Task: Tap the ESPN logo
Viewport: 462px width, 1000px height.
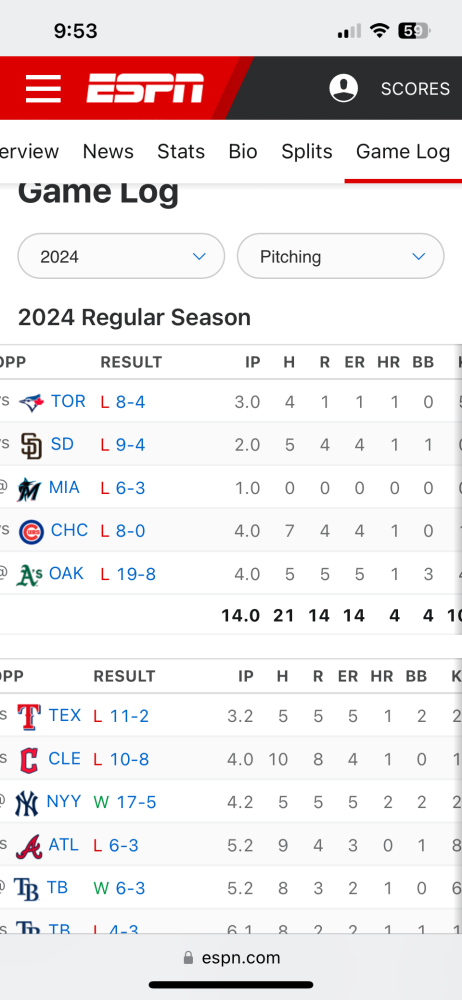Action: click(145, 88)
